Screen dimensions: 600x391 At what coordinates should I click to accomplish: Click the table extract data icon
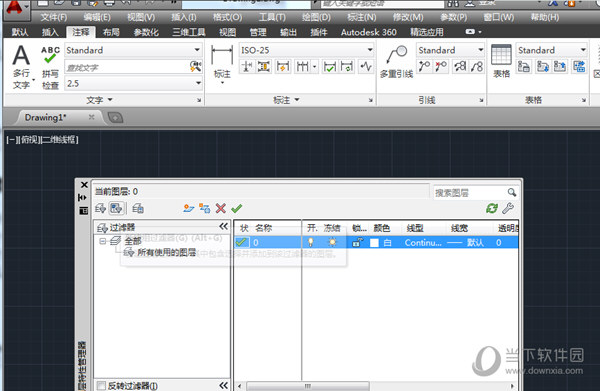579,67
